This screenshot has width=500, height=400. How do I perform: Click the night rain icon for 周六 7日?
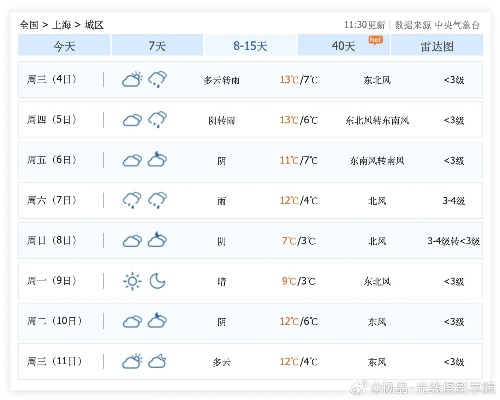pyautogui.click(x=157, y=200)
